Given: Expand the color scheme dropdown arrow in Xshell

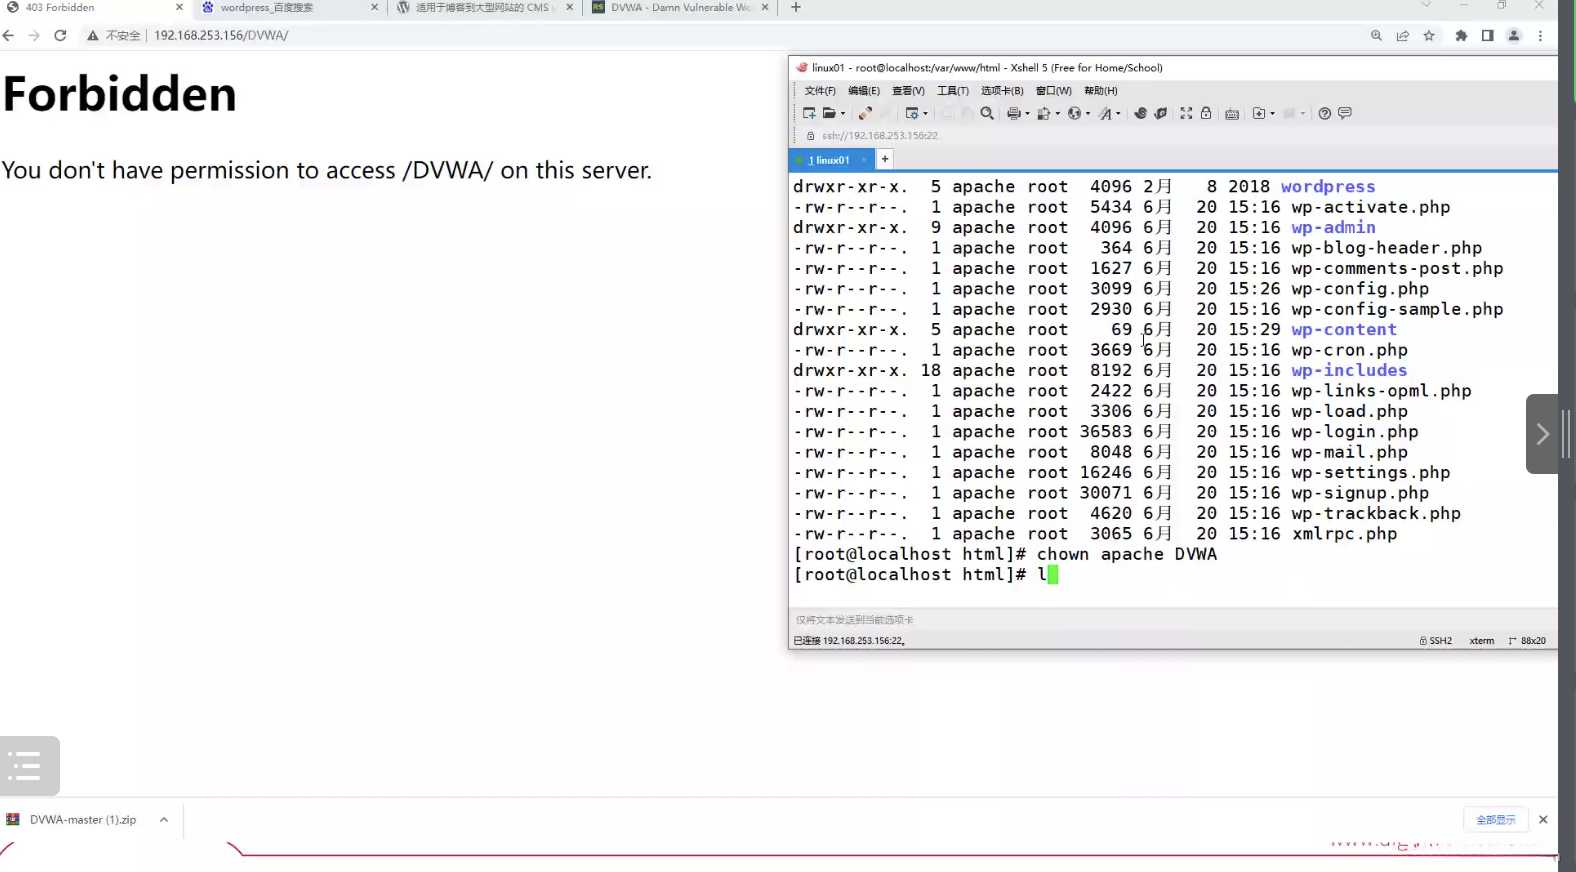Looking at the screenshot, I should click(x=1057, y=114).
